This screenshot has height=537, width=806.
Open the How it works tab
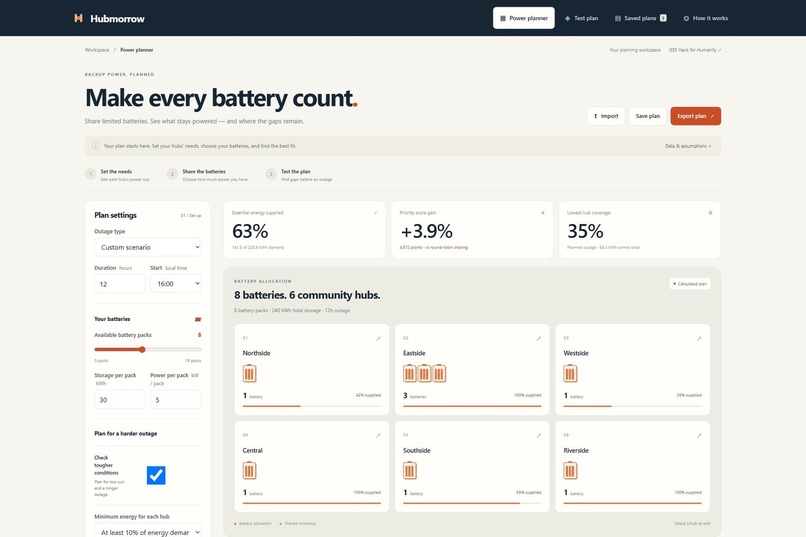click(705, 18)
